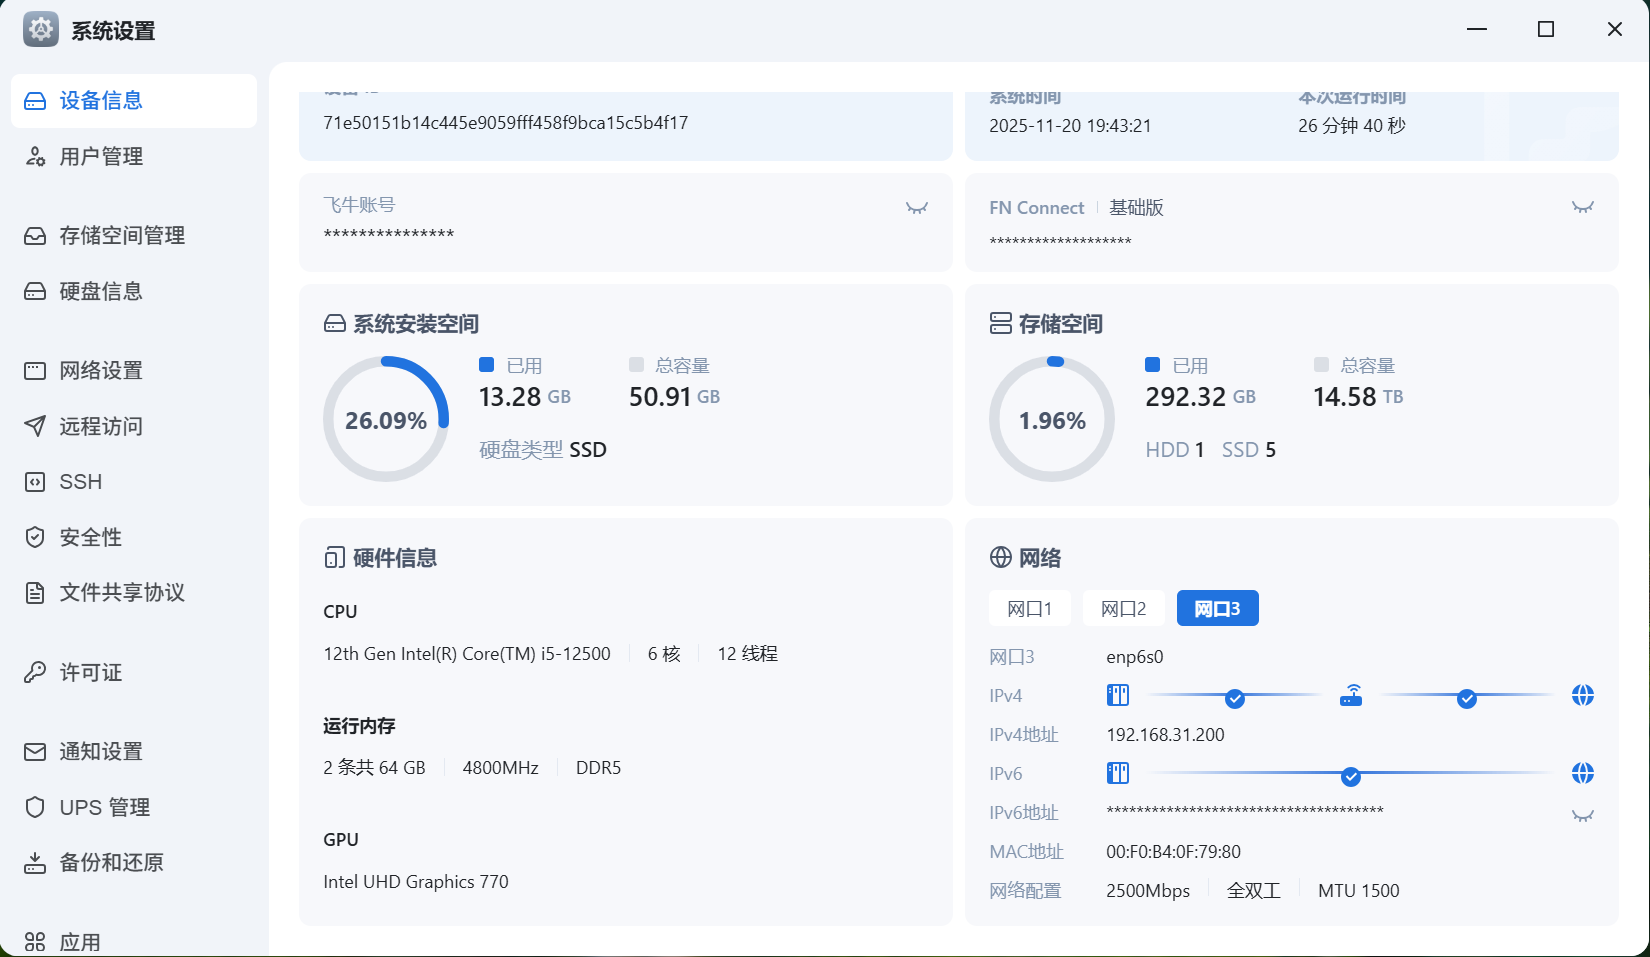Screen dimensions: 1650x957
Task: Click the IPv4 globe internet icon
Action: [x=1582, y=696]
